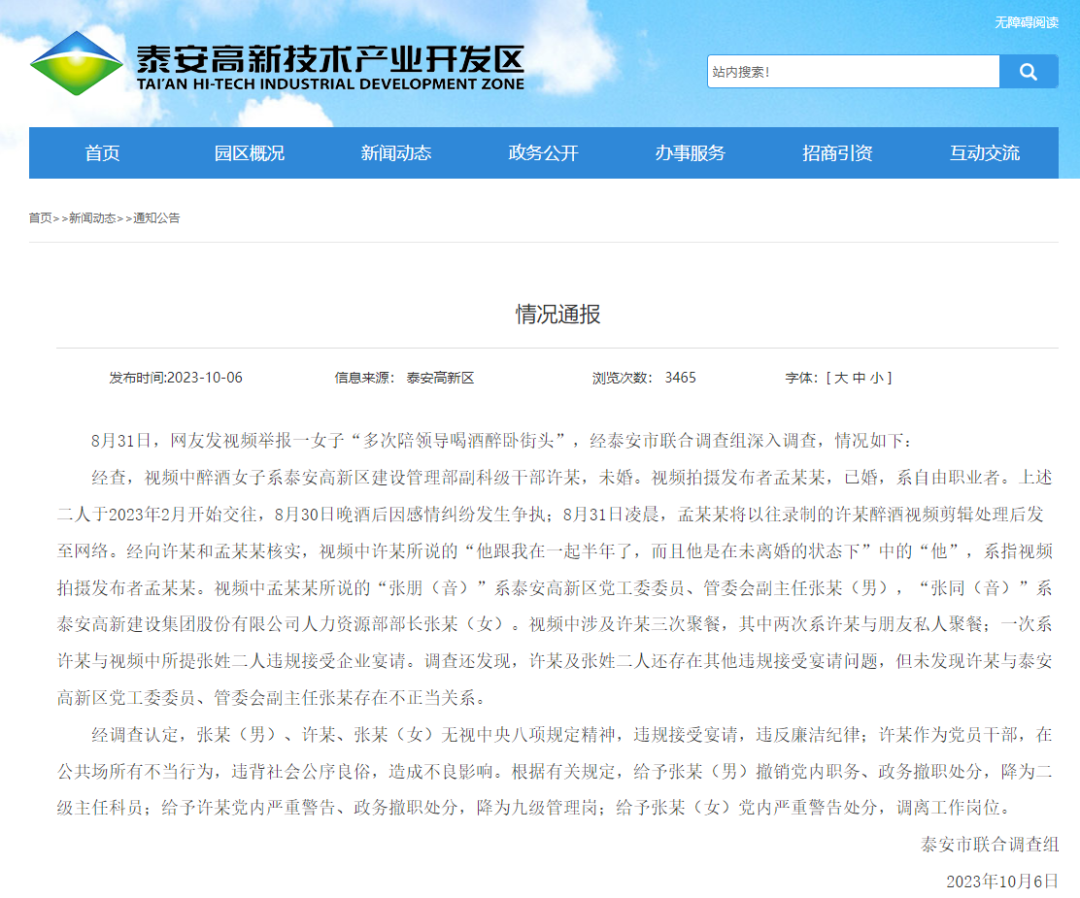Viewport: 1080px width, 898px height.
Task: Open the 无障碍阅读 accessibility link
Action: tap(1025, 22)
